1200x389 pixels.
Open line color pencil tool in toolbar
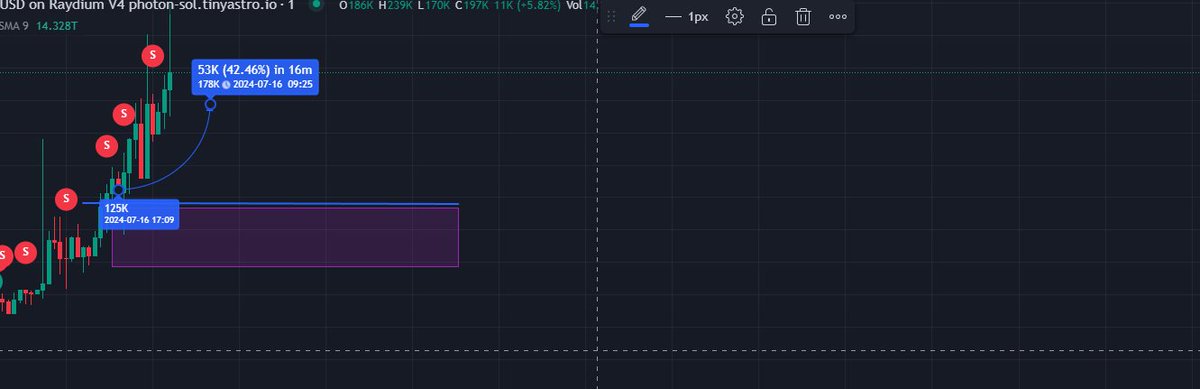[640, 16]
